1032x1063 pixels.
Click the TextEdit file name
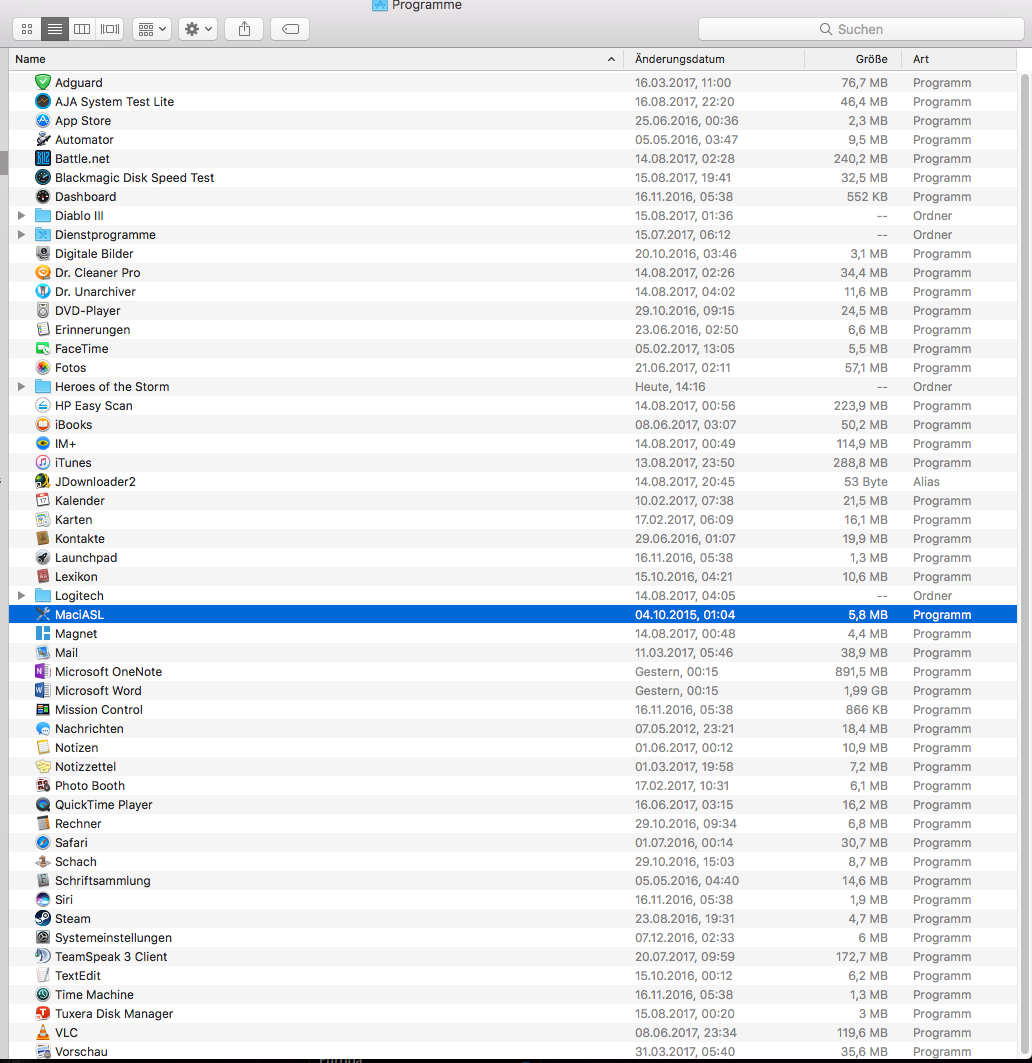pyautogui.click(x=77, y=975)
